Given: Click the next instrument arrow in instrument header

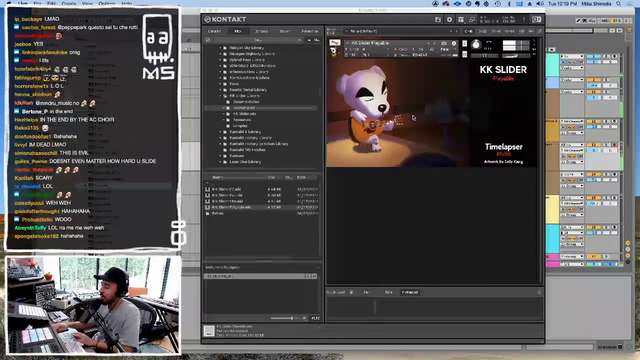Looking at the screenshot, I should click(434, 43).
